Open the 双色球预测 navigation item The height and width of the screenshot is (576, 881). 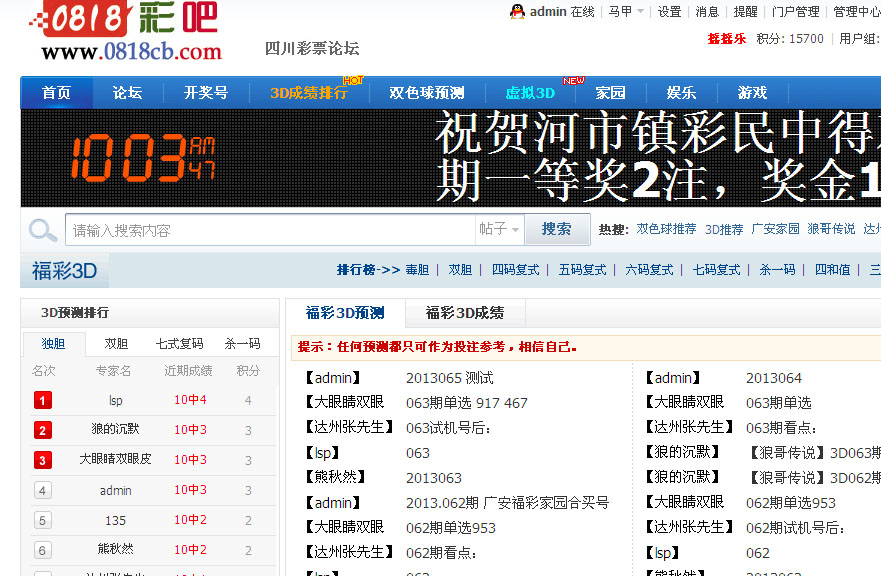point(427,93)
